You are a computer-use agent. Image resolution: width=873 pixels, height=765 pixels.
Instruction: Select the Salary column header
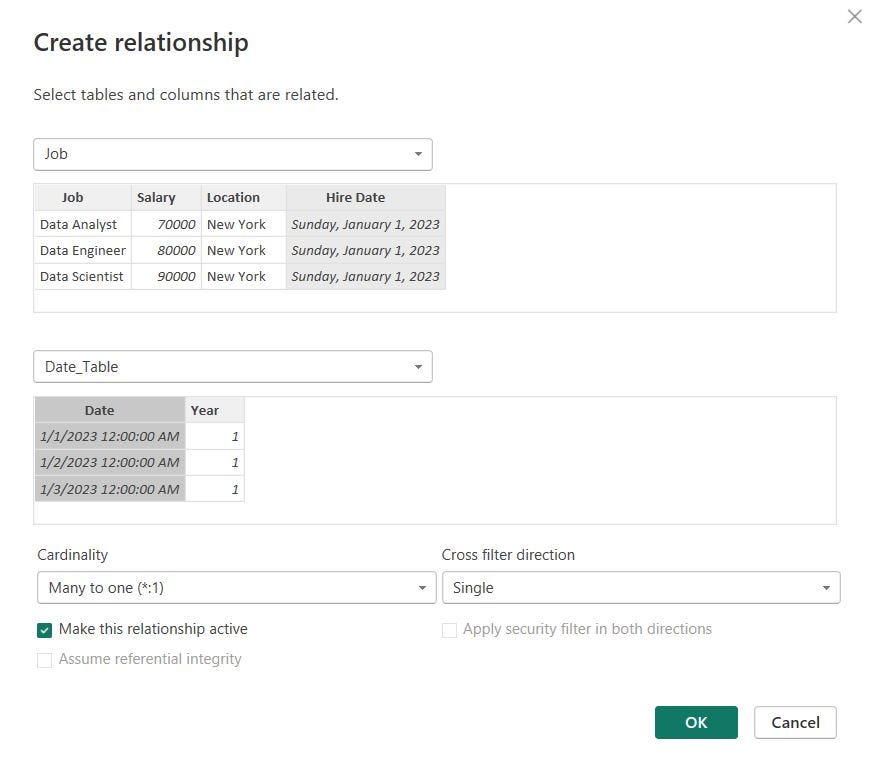[166, 198]
